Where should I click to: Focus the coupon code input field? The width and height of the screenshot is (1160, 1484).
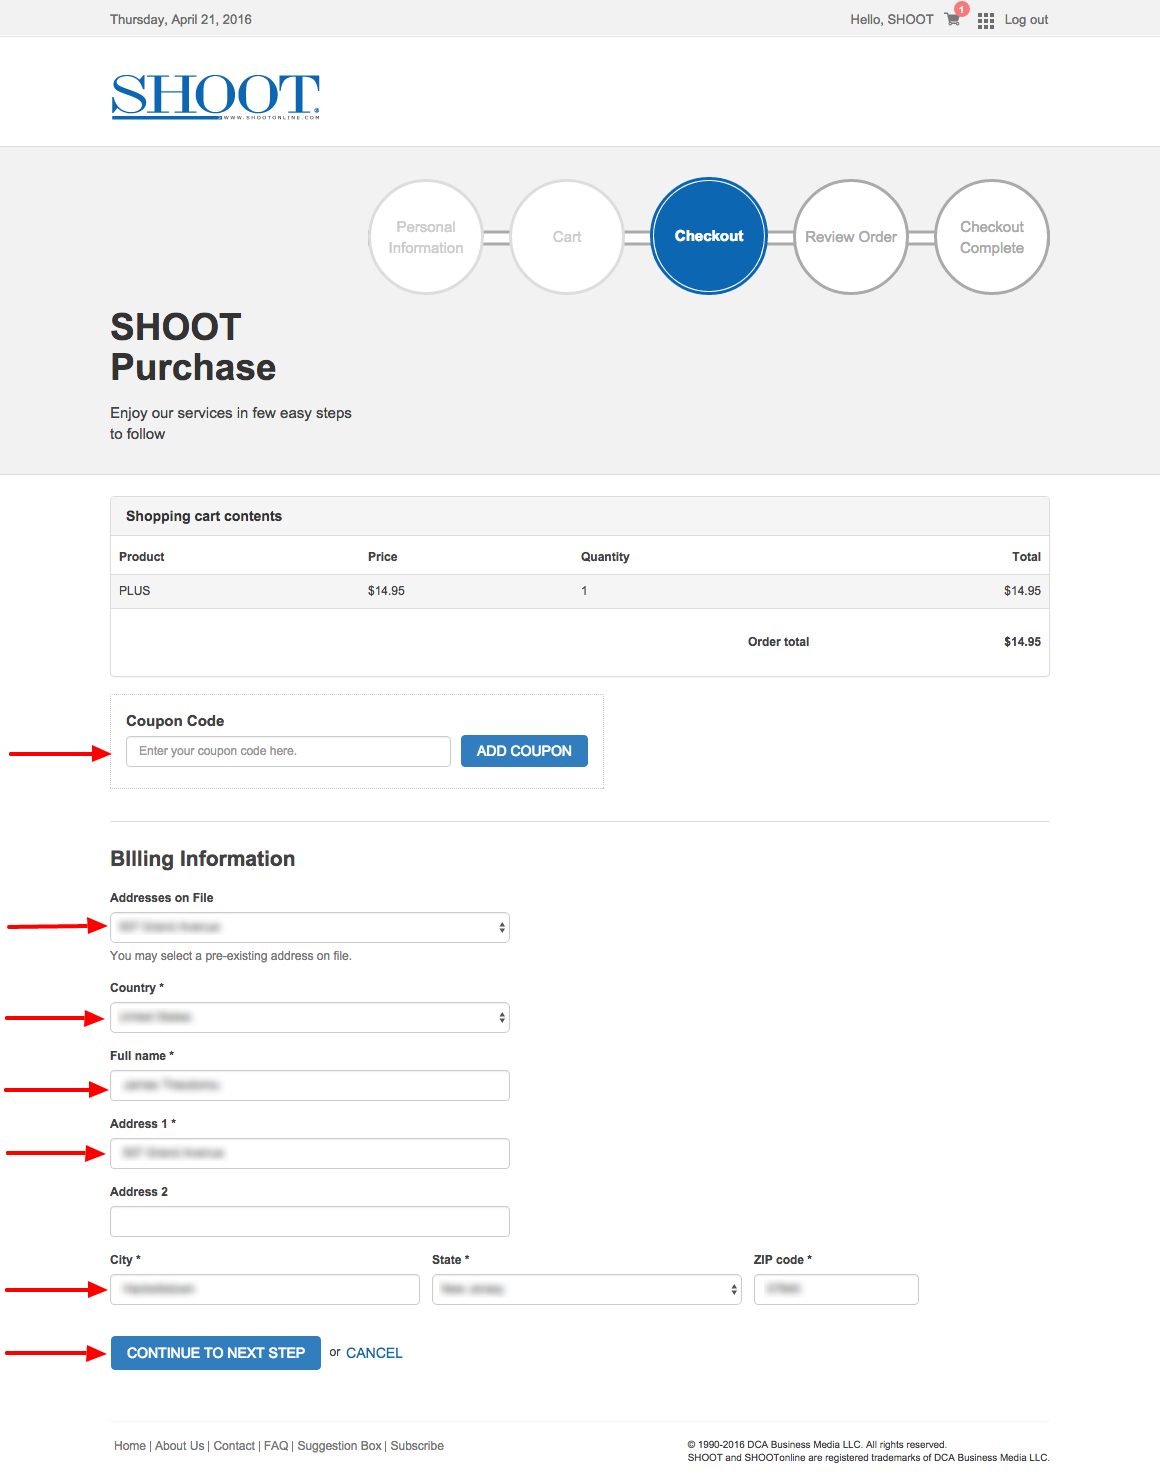click(x=288, y=751)
